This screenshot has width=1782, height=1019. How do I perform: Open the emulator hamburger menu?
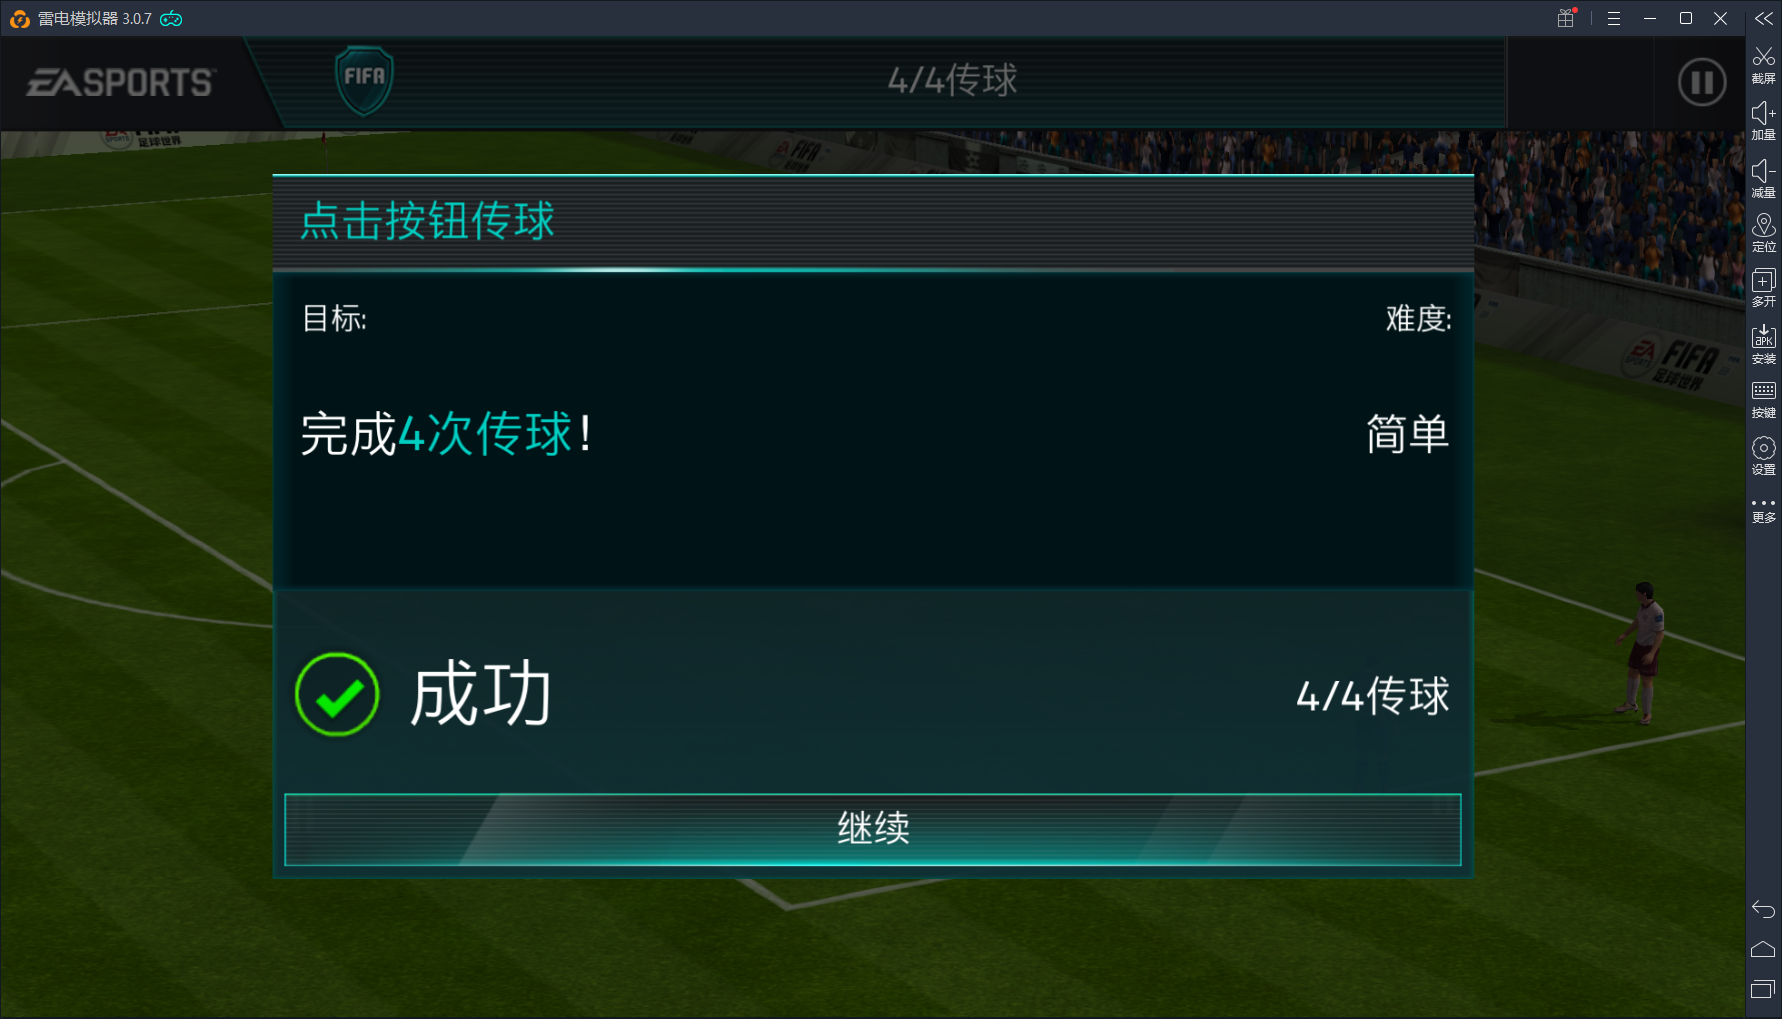click(1614, 18)
